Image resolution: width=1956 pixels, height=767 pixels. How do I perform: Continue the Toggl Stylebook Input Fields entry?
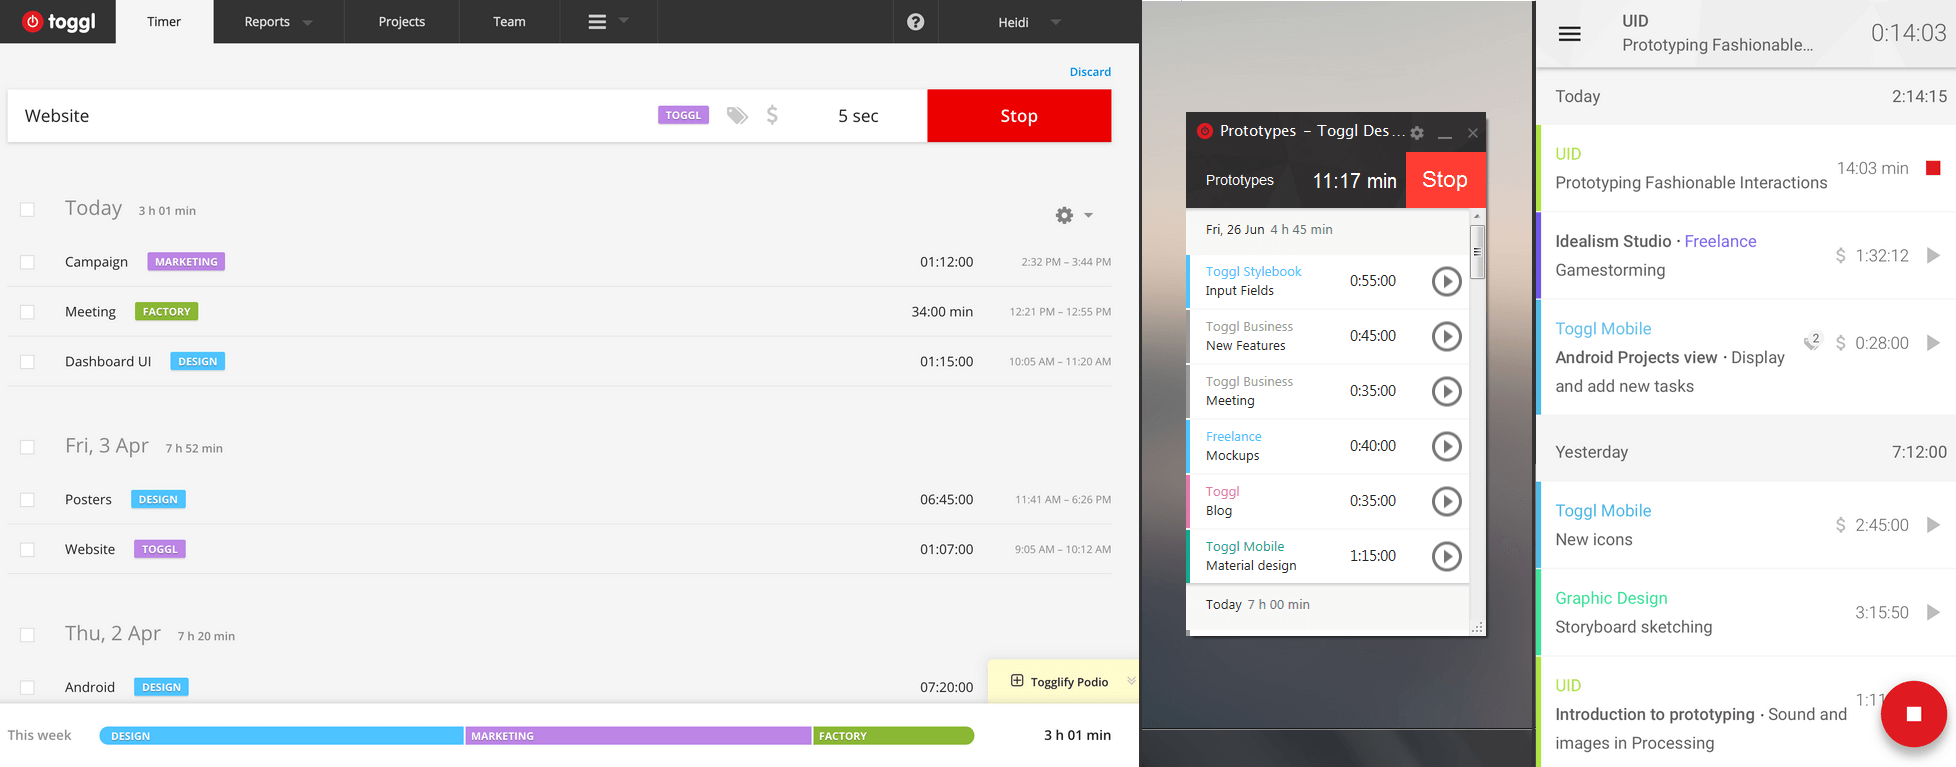[x=1446, y=282]
